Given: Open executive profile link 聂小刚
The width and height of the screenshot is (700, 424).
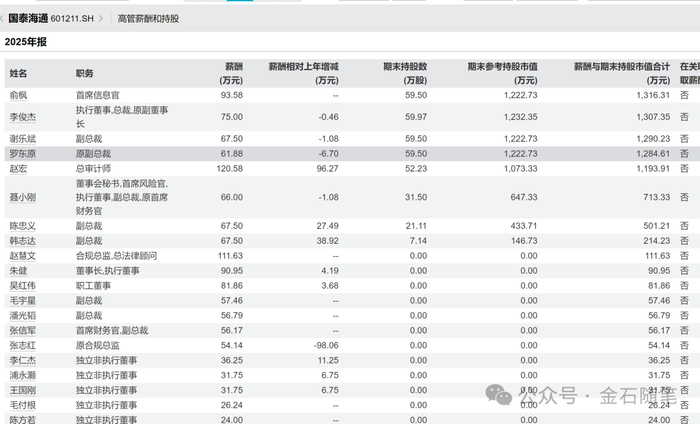Looking at the screenshot, I should [23, 197].
